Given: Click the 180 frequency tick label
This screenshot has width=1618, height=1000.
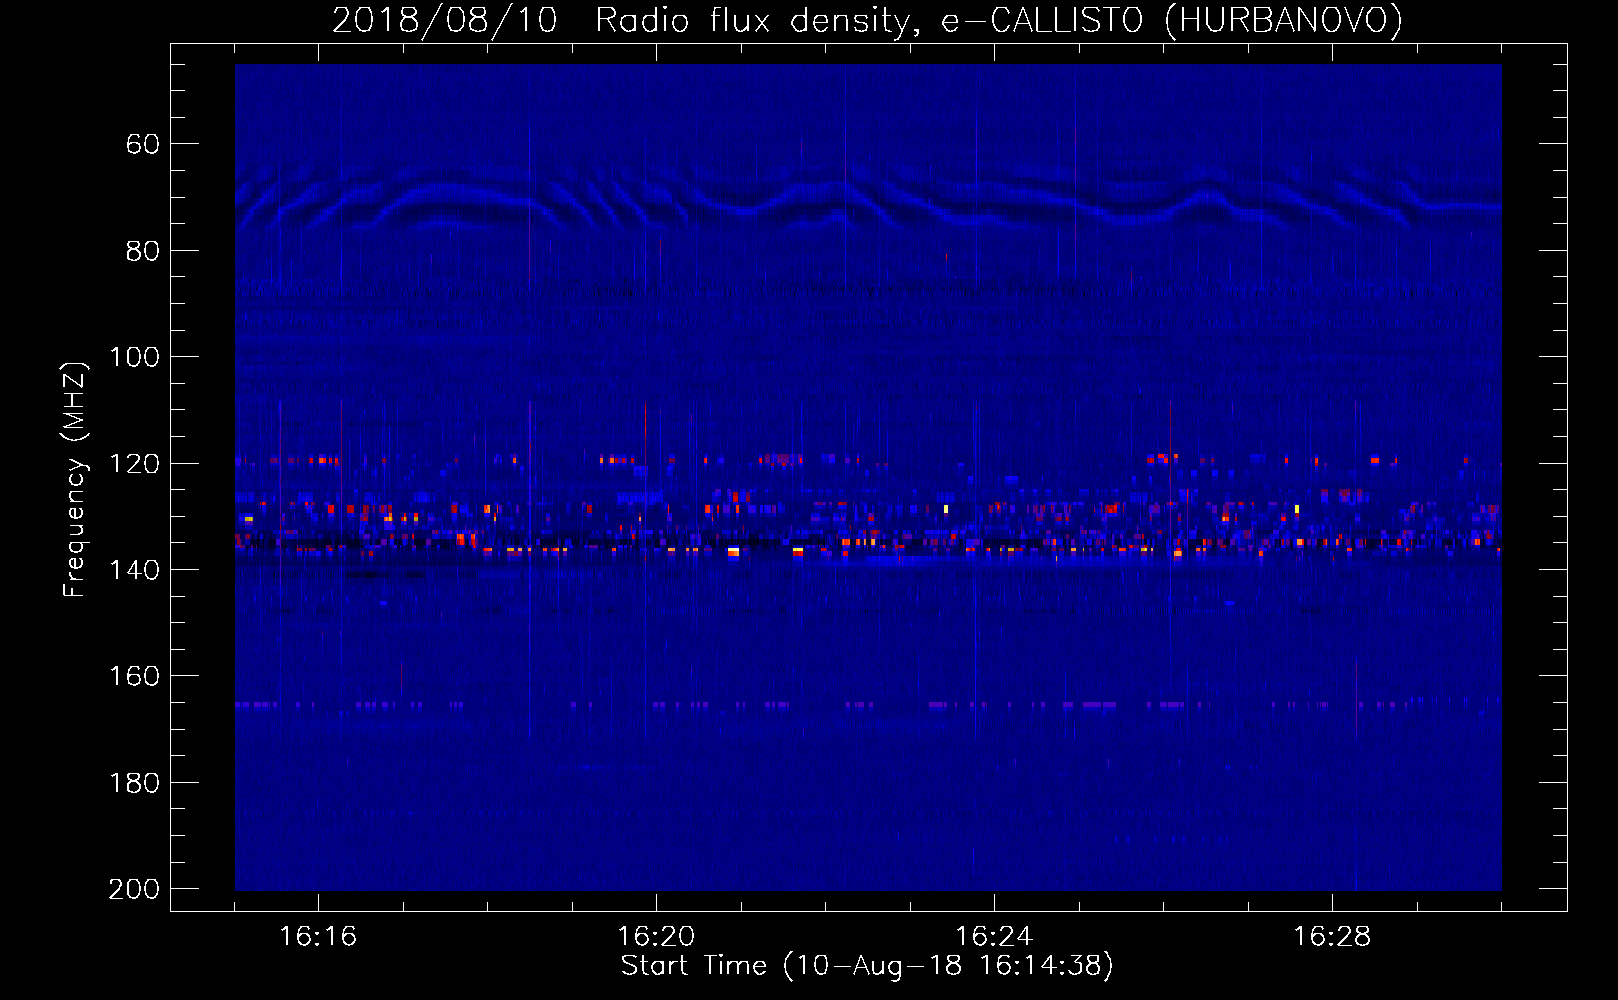Looking at the screenshot, I should coord(134,783).
